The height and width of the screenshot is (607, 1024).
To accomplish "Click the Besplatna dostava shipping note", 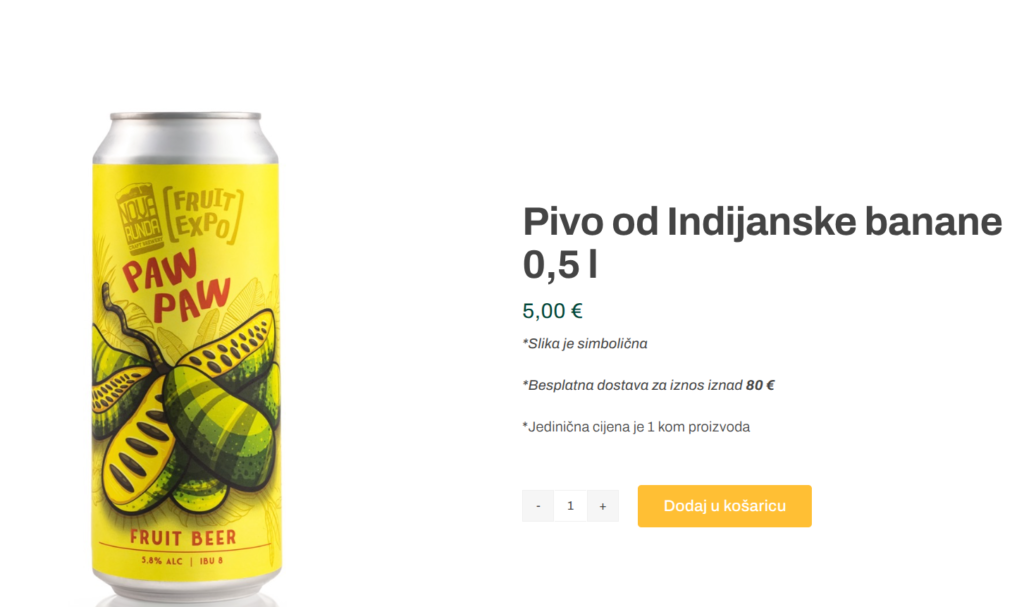I will (x=648, y=386).
